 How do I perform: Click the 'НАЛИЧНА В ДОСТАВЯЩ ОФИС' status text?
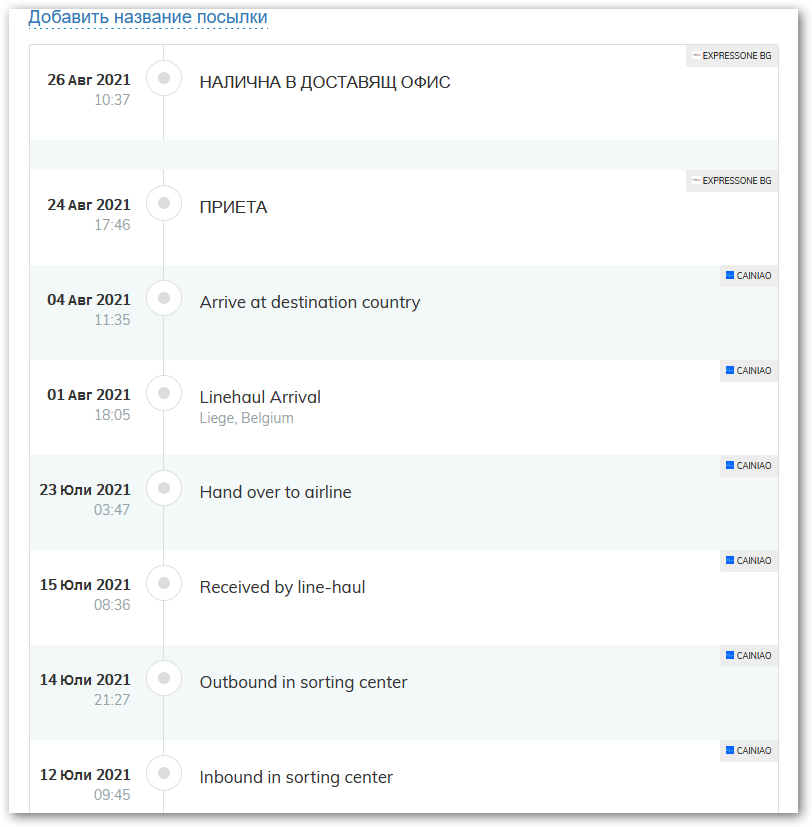(x=325, y=82)
